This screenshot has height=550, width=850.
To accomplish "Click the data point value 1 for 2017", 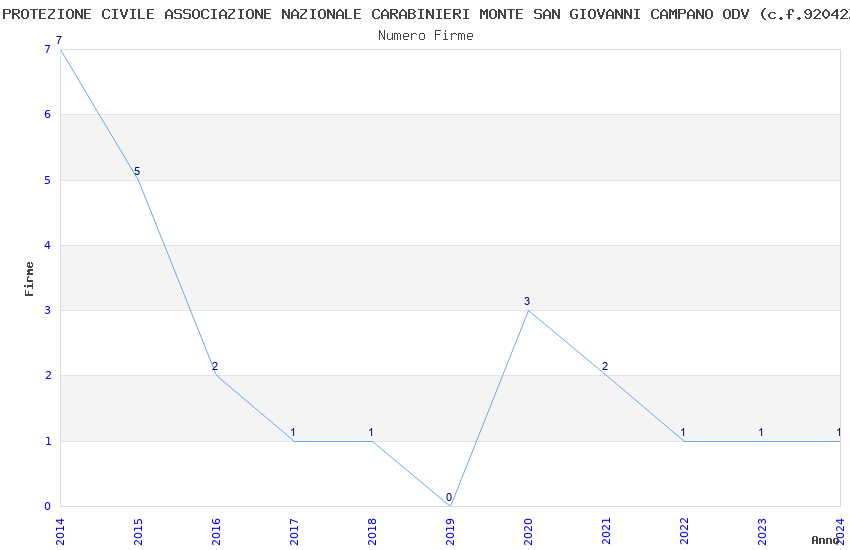I will click(293, 432).
